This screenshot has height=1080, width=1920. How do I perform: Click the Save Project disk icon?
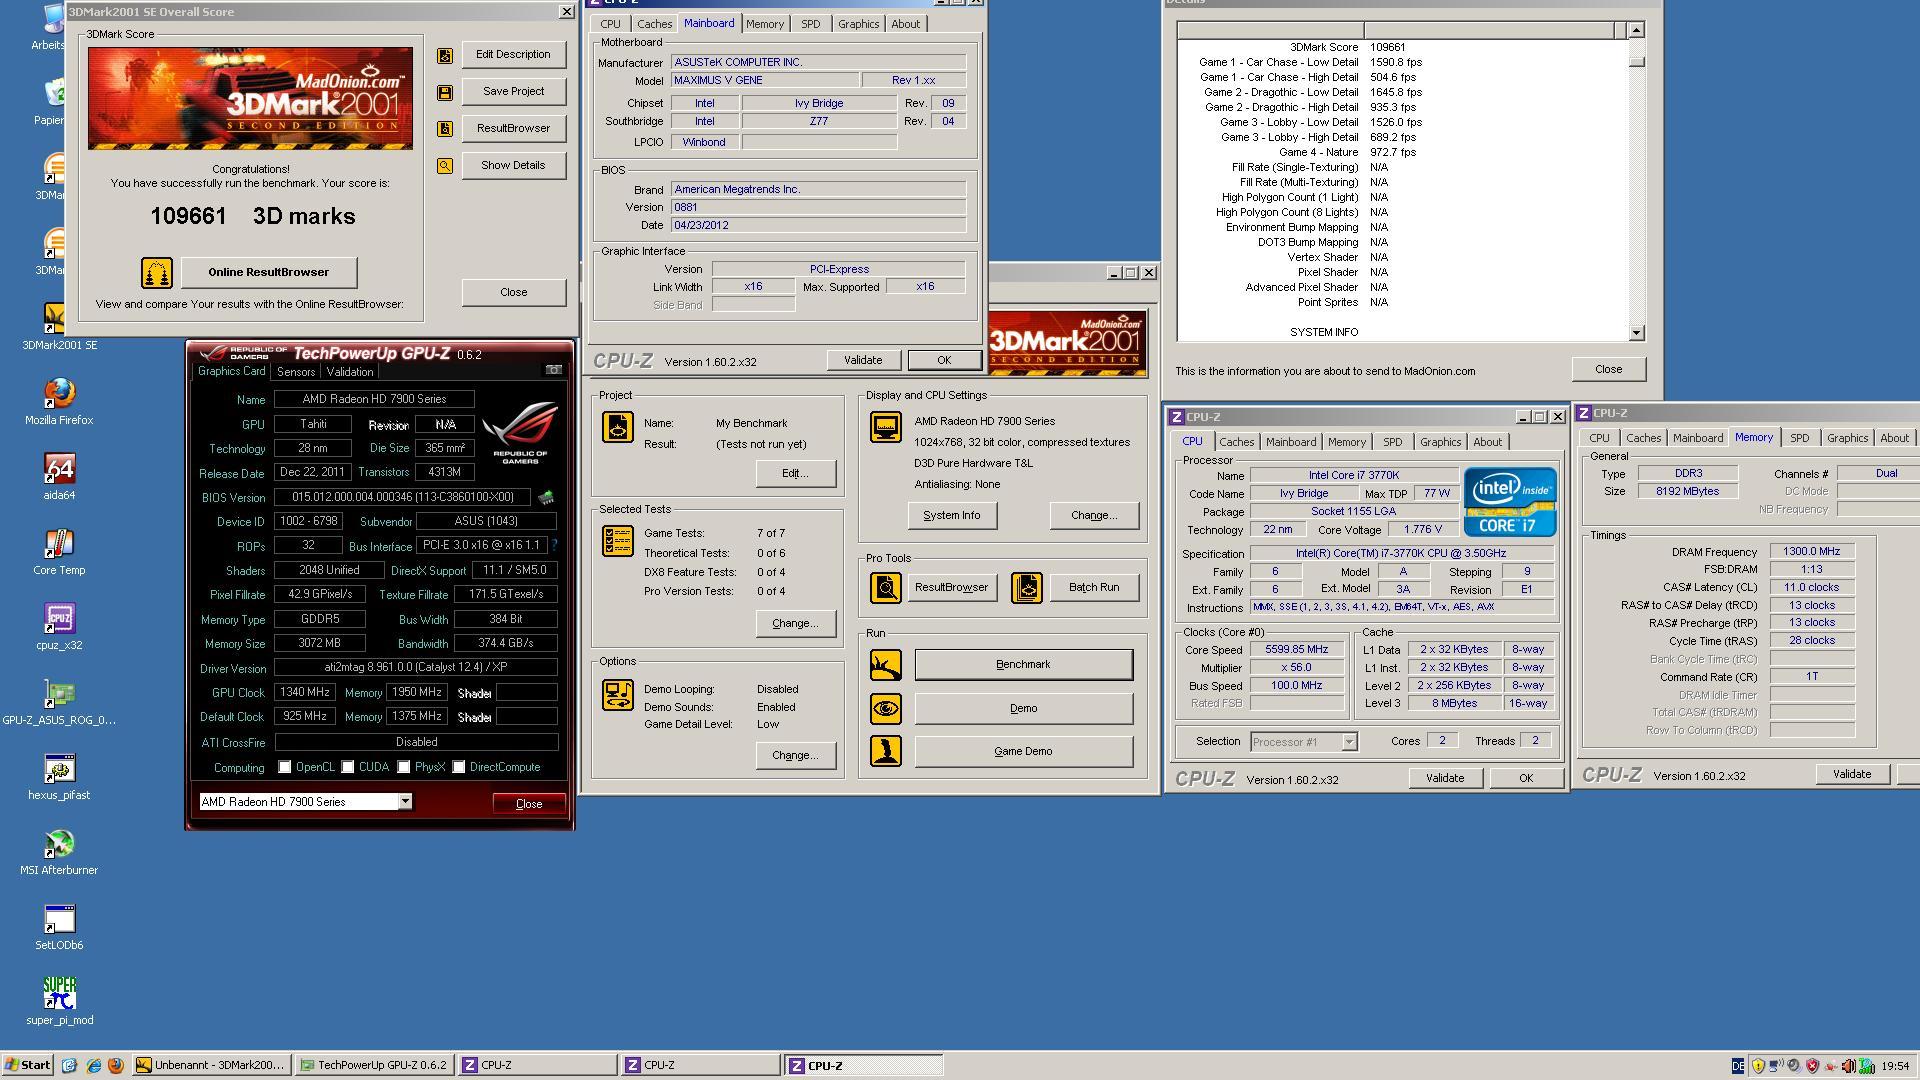click(x=445, y=92)
